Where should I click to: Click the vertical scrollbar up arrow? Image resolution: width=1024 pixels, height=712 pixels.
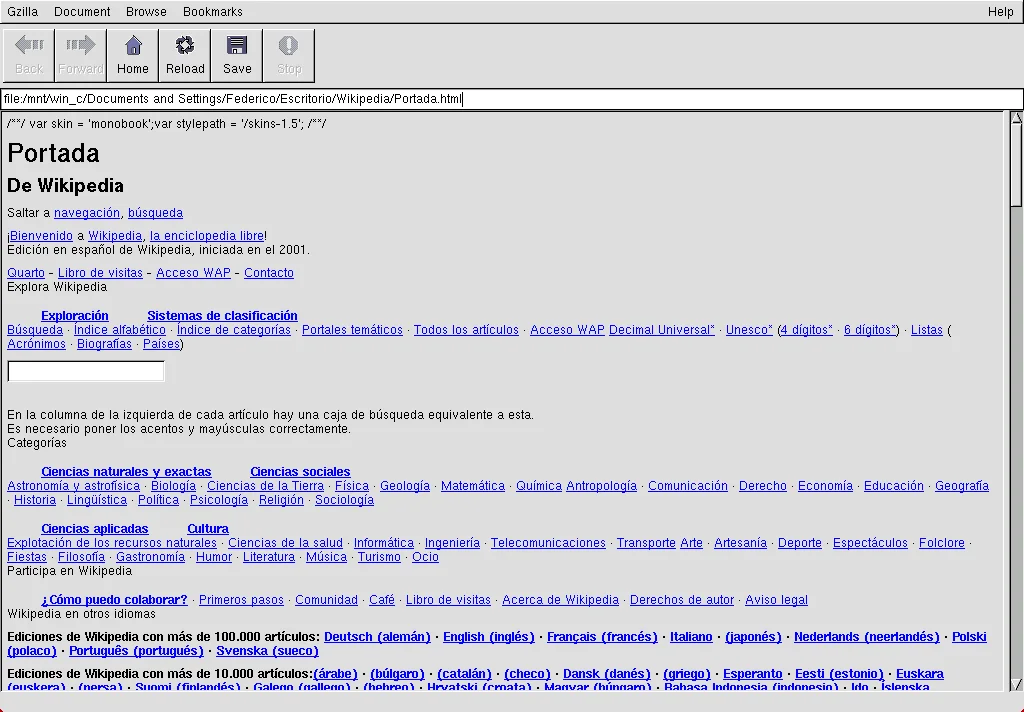pyautogui.click(x=1016, y=118)
